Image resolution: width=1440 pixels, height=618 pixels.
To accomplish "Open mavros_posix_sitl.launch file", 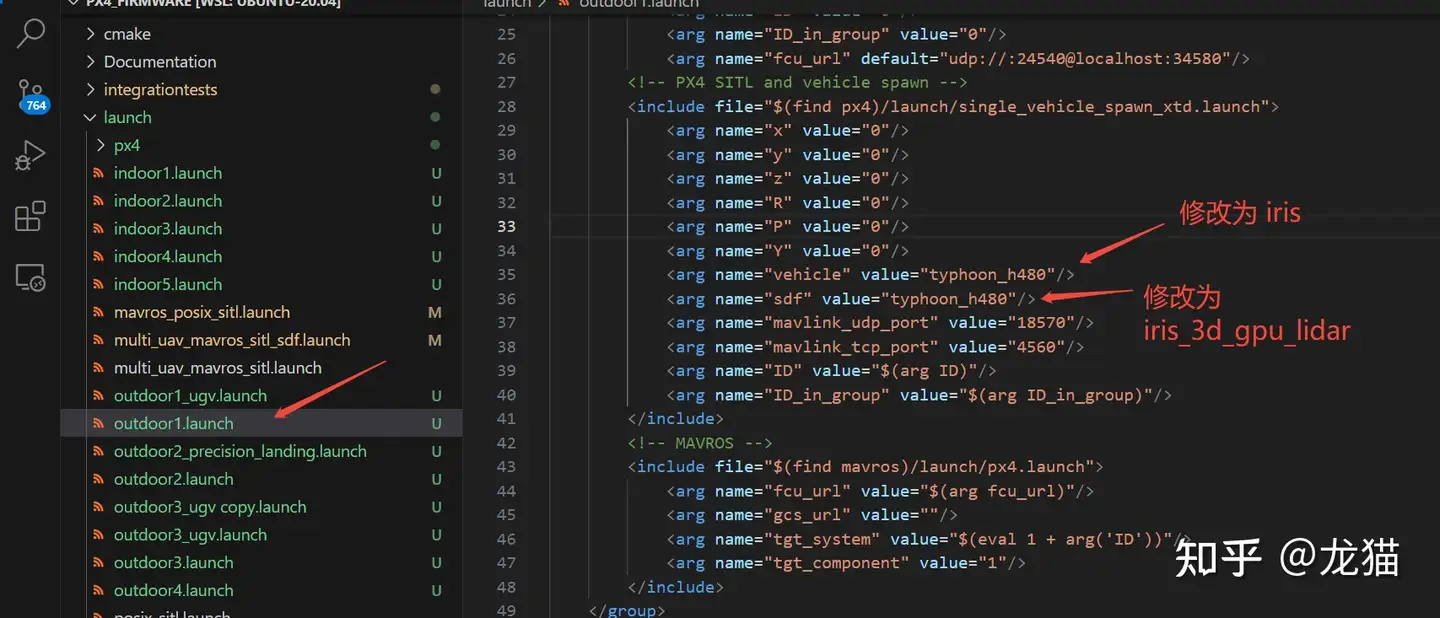I will [x=202, y=313].
